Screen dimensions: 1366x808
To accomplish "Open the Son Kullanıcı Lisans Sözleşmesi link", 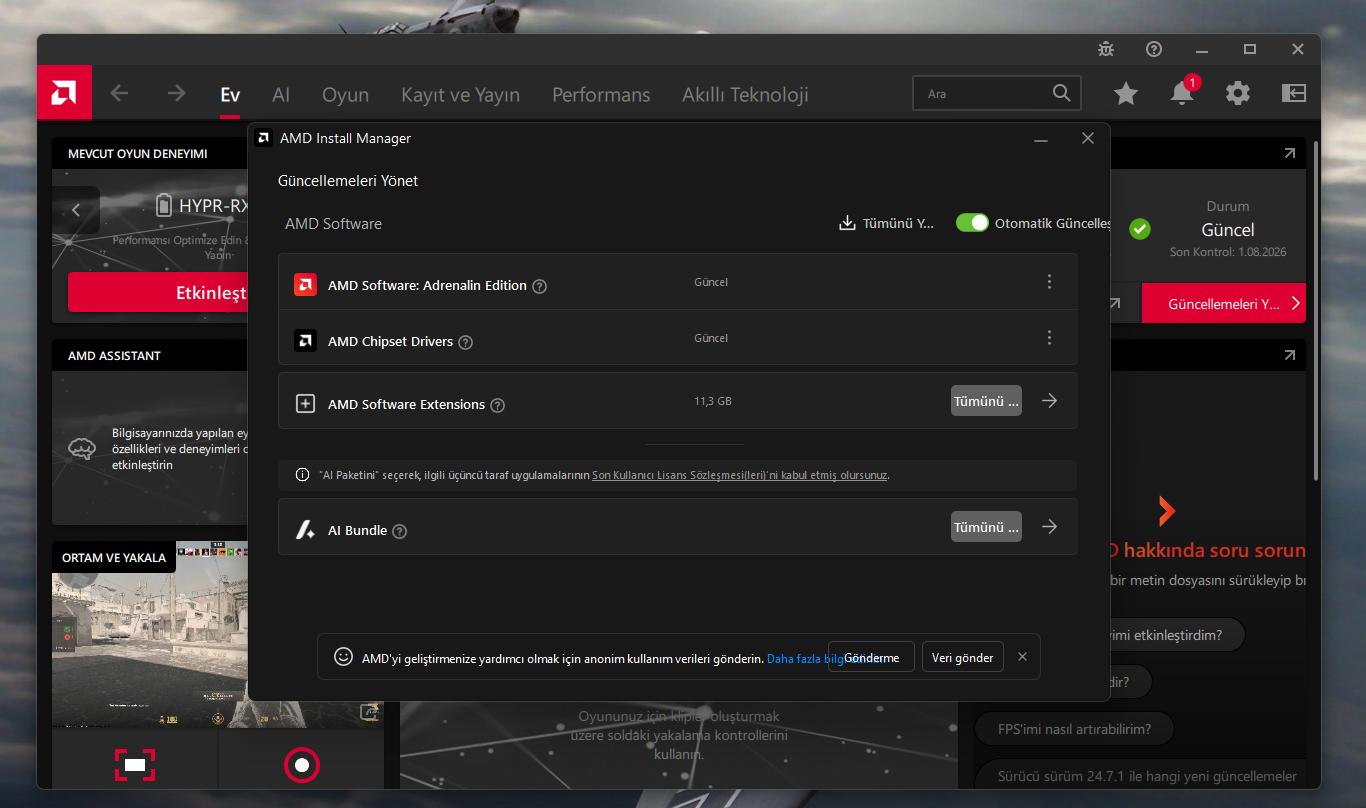I will 740,475.
